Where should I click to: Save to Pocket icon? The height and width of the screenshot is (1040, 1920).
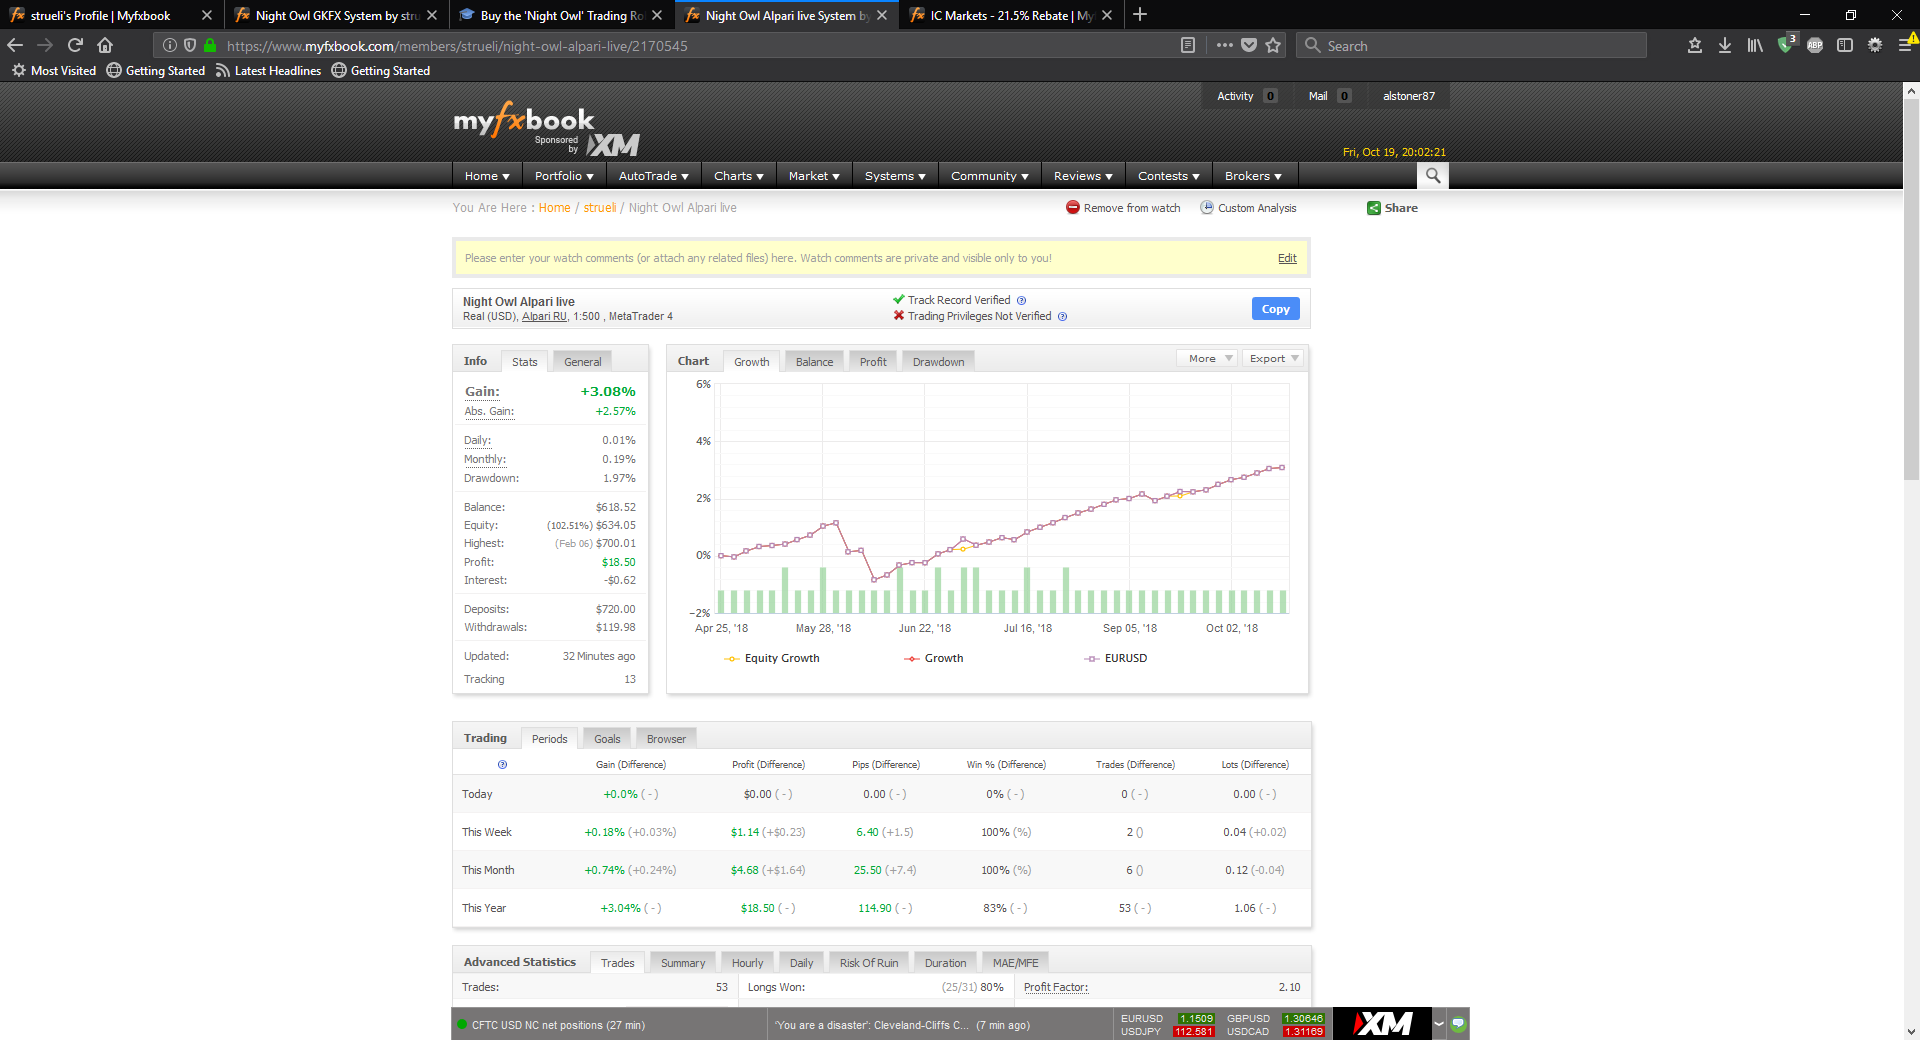point(1249,45)
